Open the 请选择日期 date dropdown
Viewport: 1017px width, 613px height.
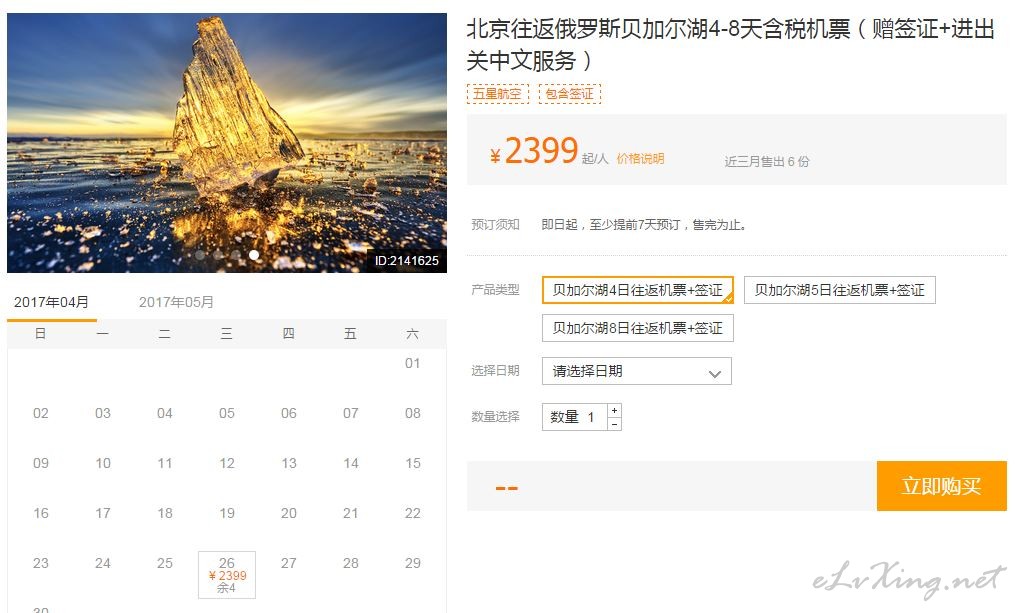(636, 371)
